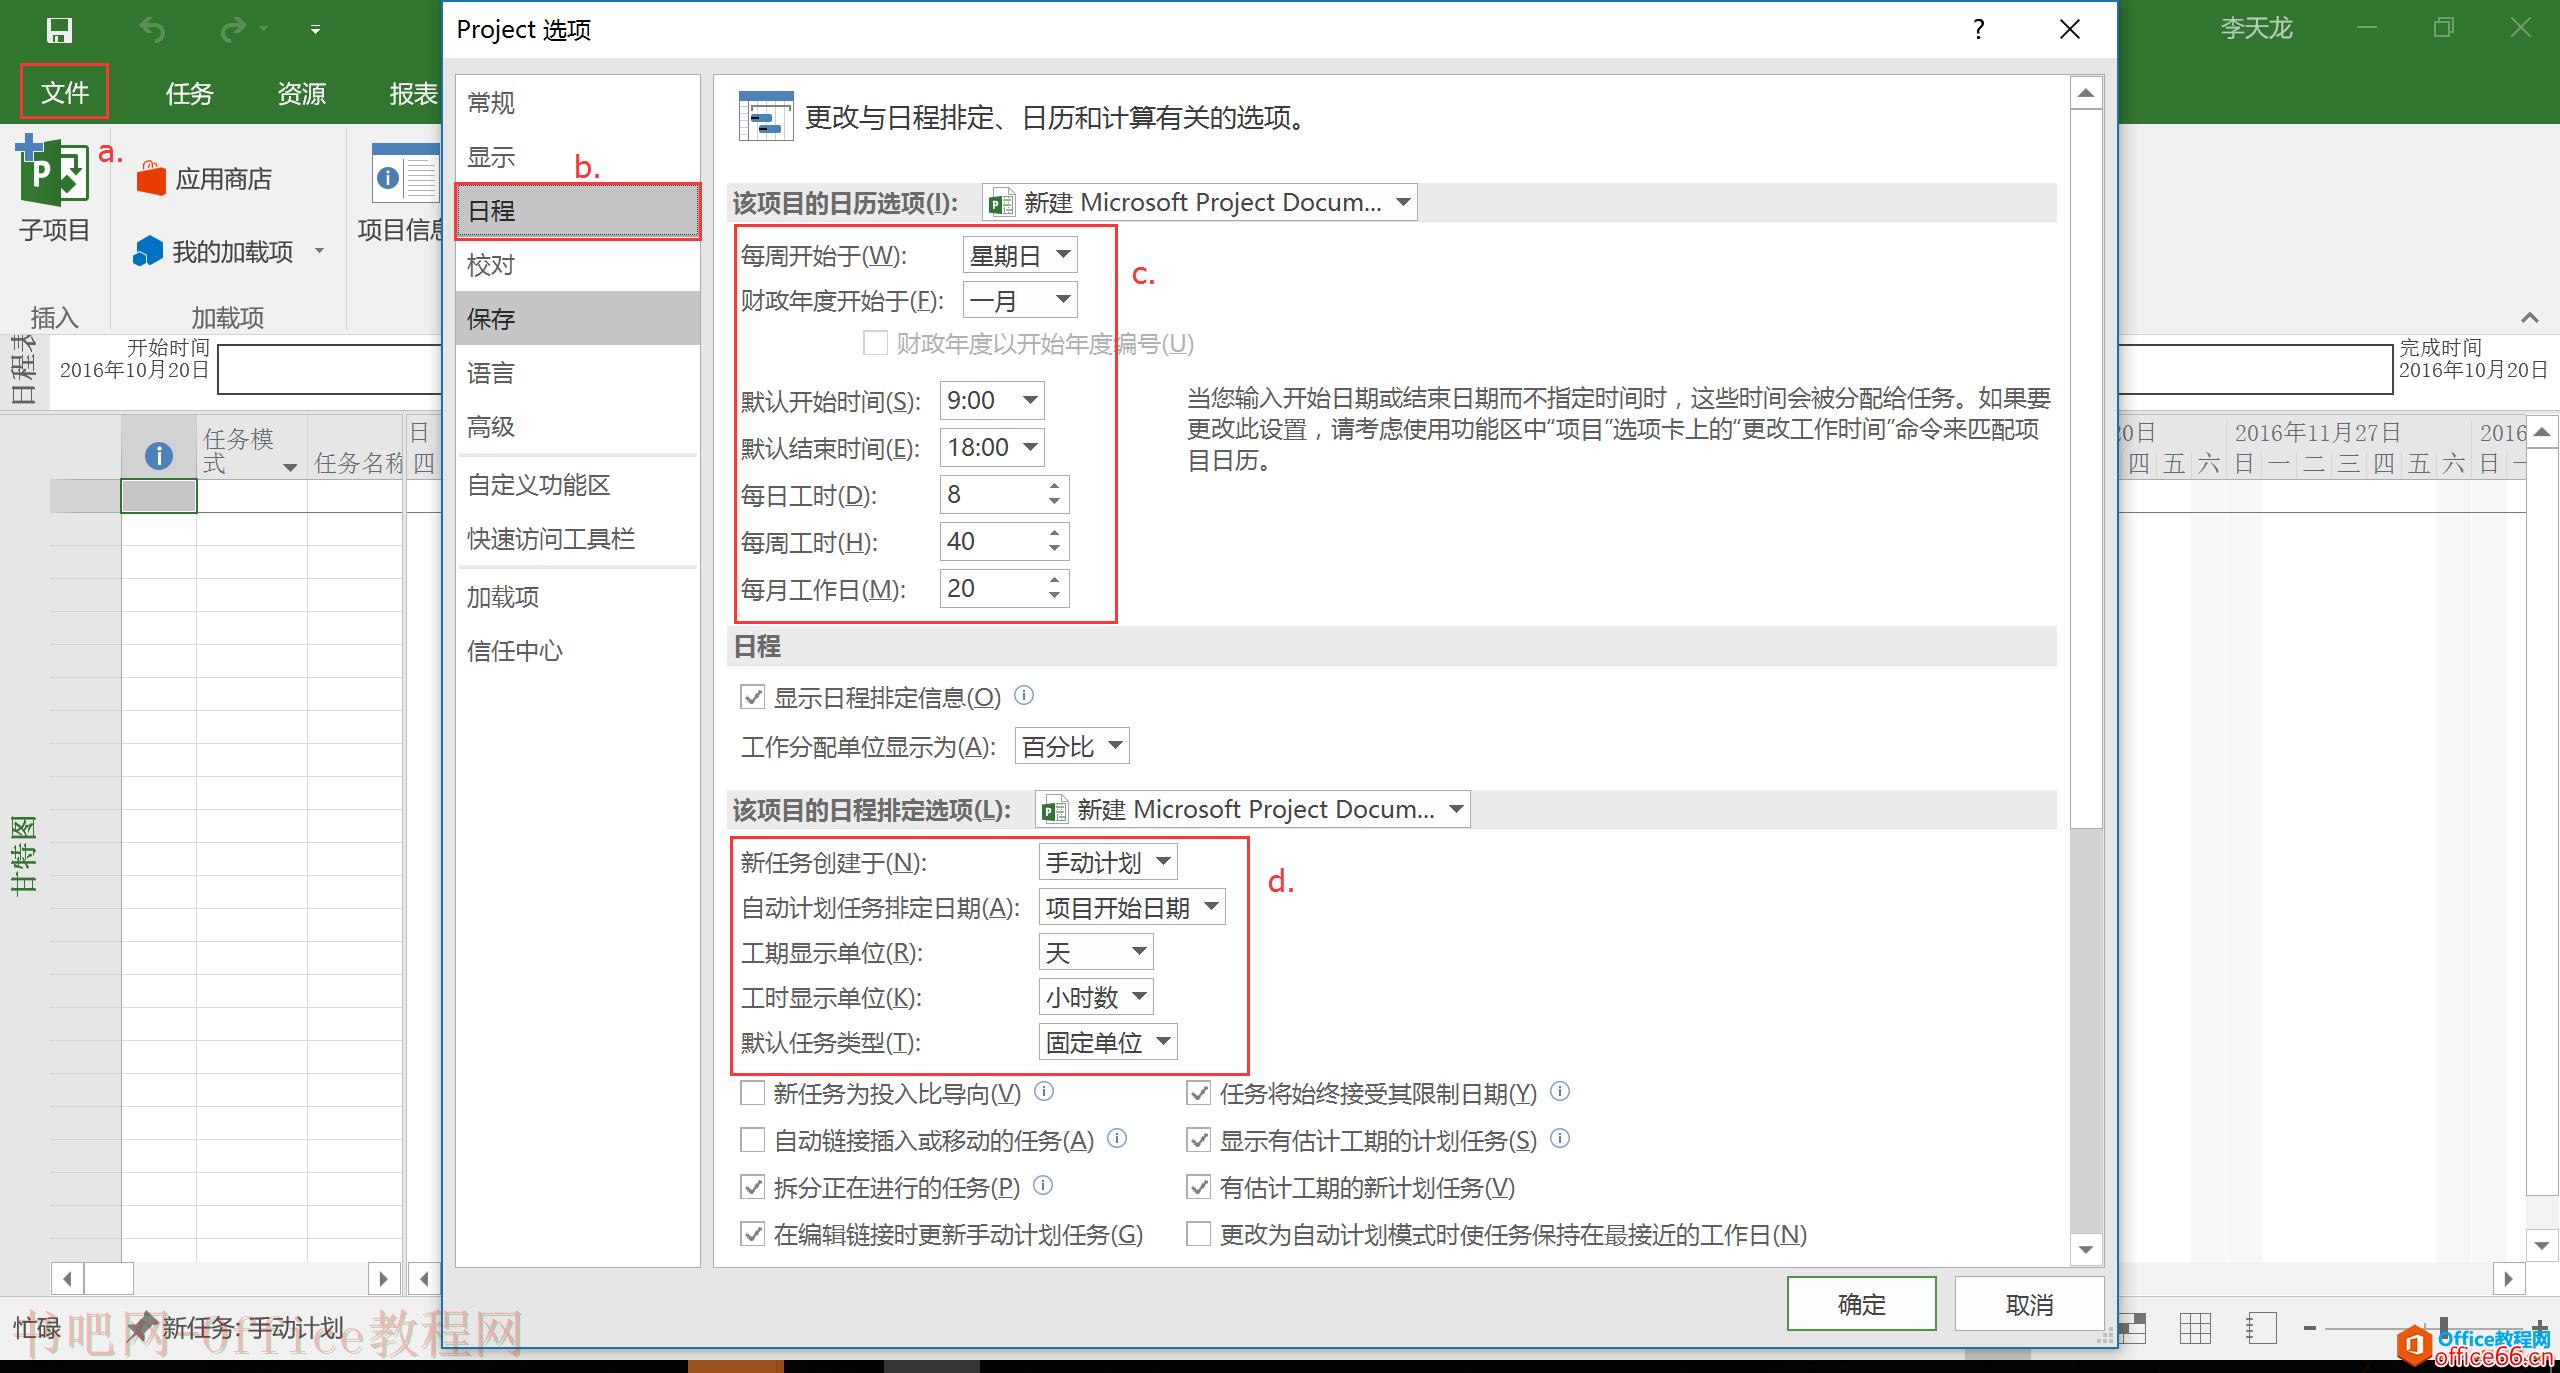Uncheck 在编辑链接时更新手动计划任务 checkbox
The width and height of the screenshot is (2560, 1373).
click(x=752, y=1234)
